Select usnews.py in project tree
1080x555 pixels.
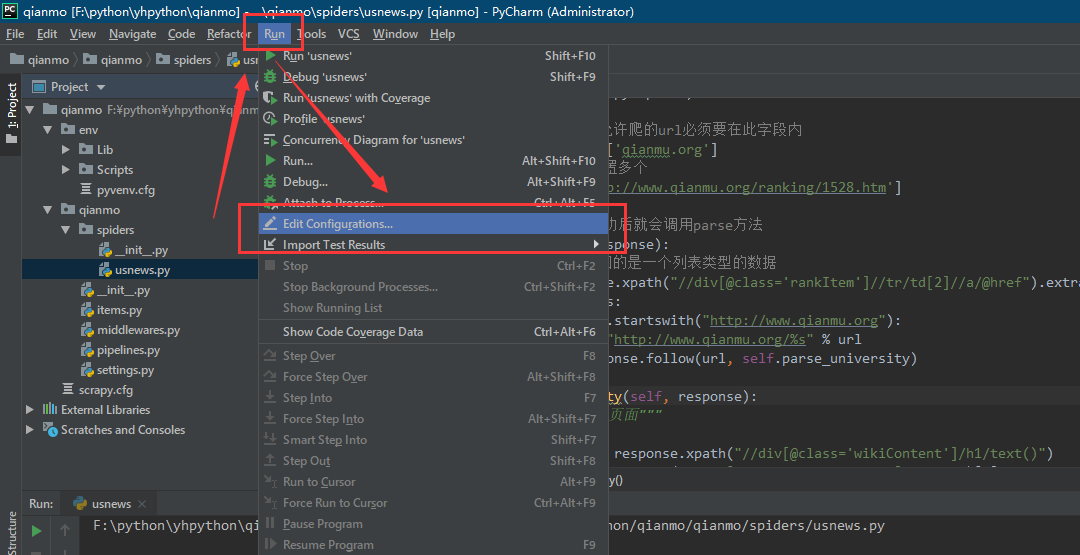tap(143, 270)
